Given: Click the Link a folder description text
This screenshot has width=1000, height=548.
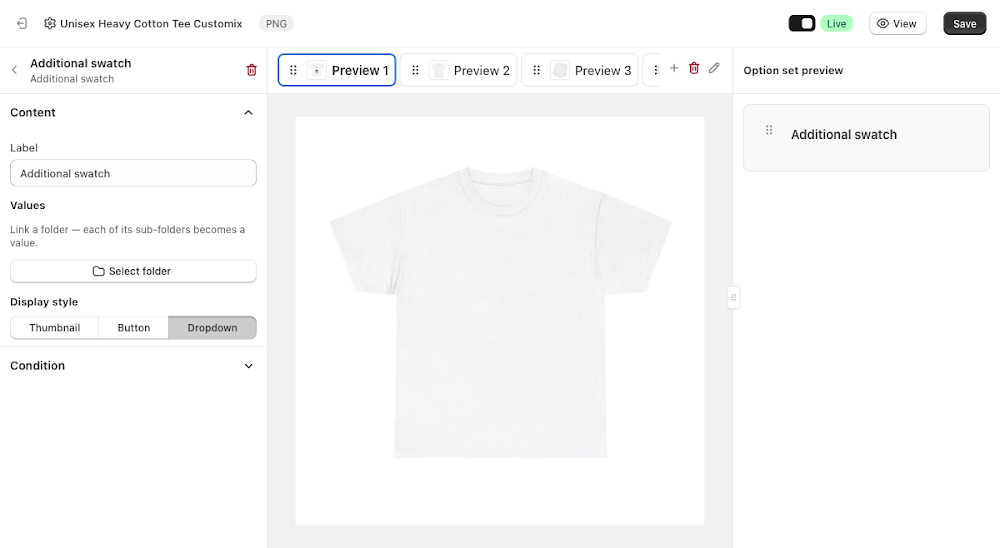Looking at the screenshot, I should 128,236.
